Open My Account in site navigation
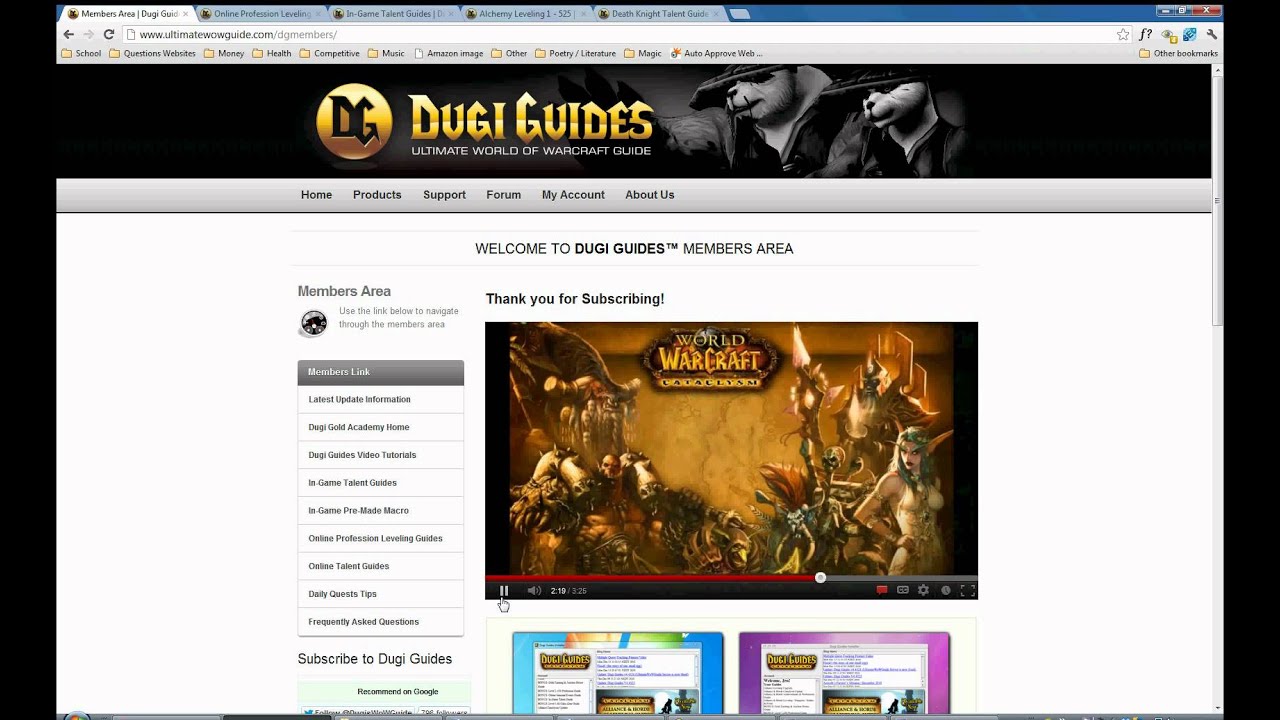 [573, 195]
